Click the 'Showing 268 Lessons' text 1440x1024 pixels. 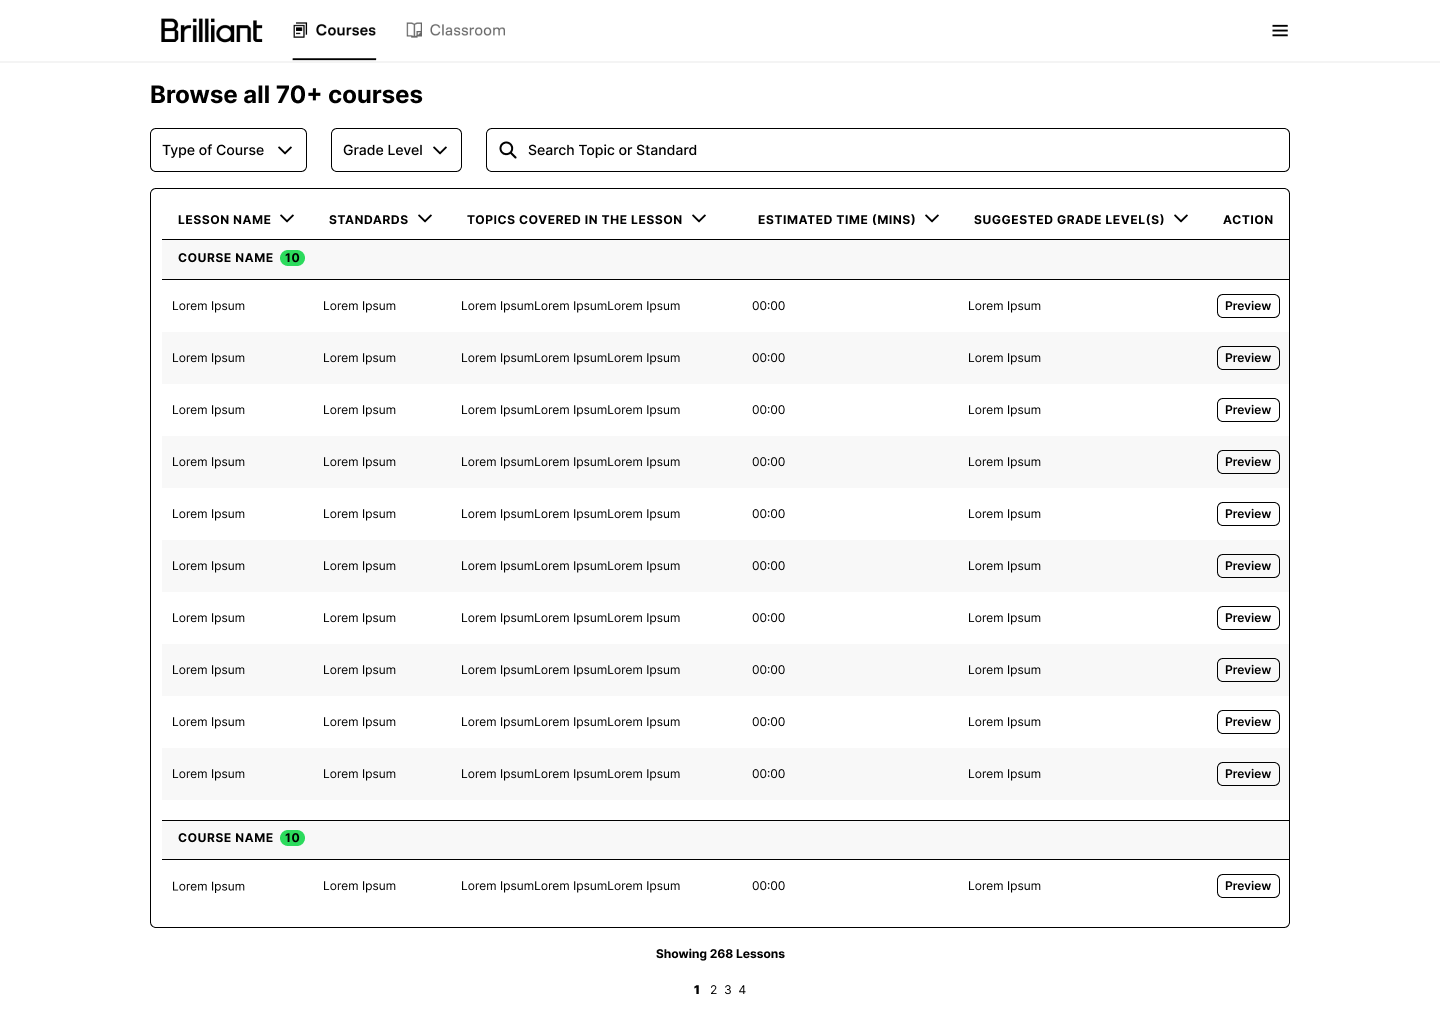tap(720, 954)
